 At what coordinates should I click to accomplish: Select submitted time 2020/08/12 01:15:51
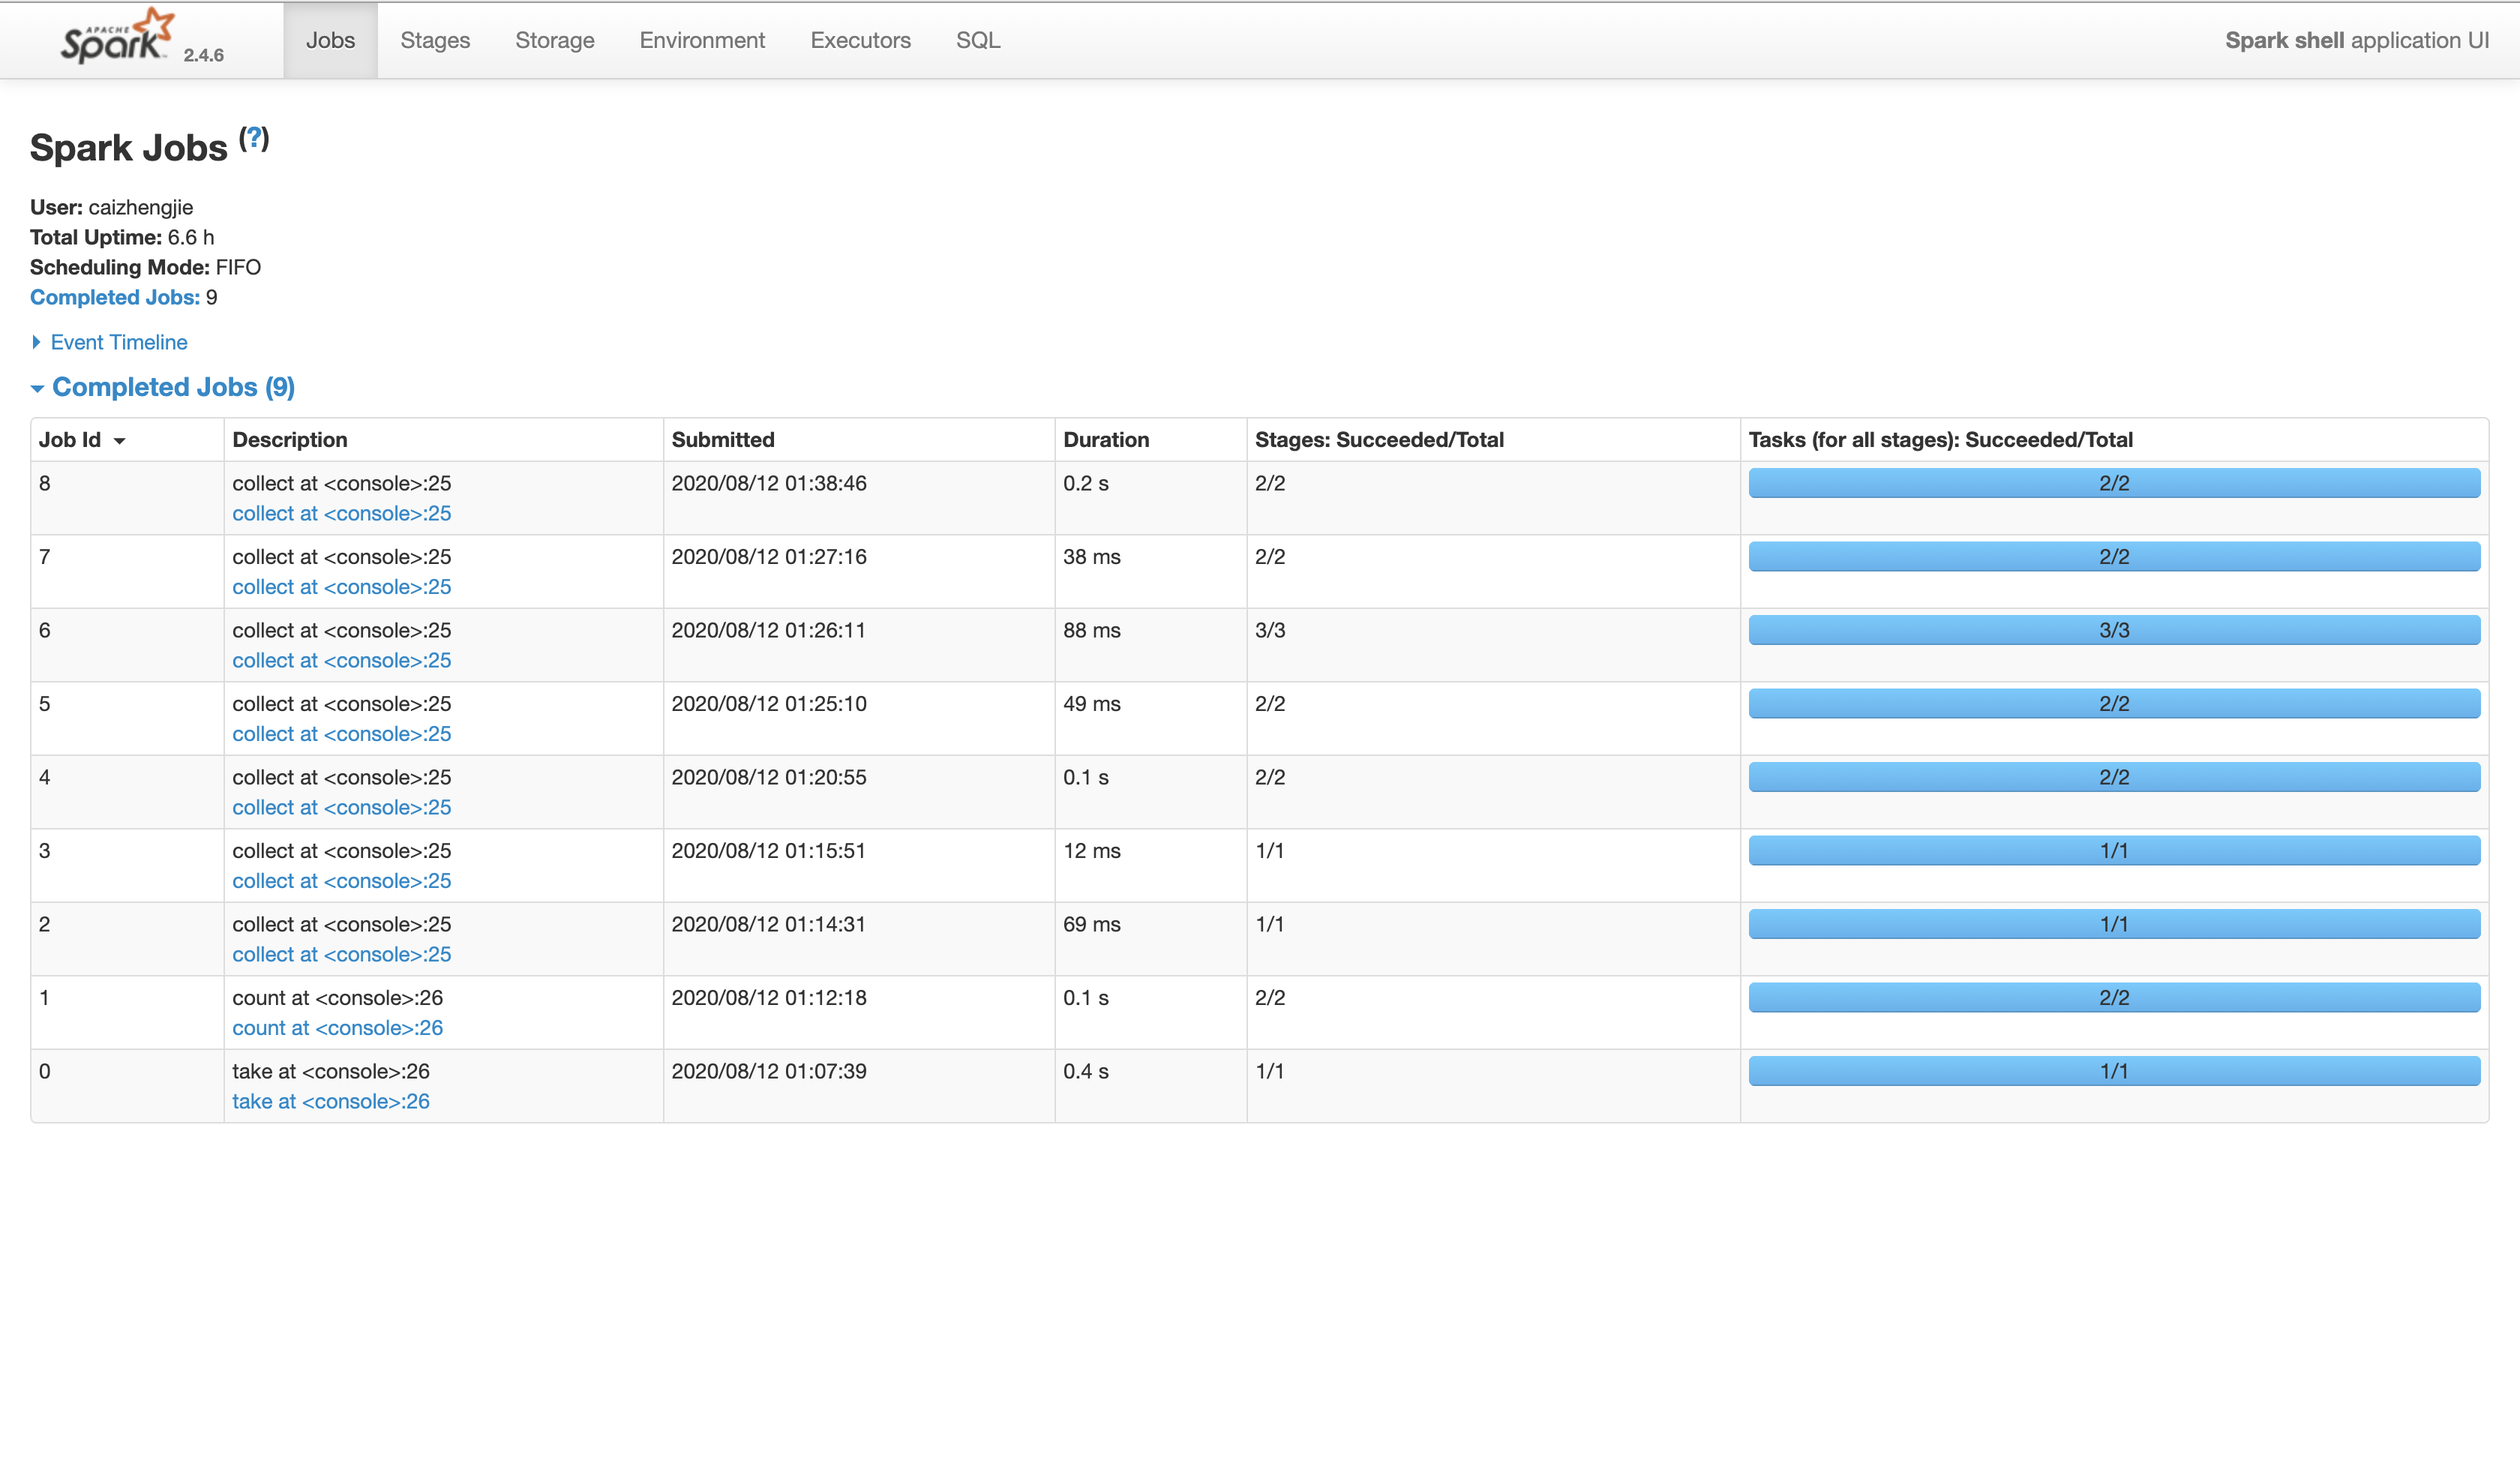(x=769, y=851)
